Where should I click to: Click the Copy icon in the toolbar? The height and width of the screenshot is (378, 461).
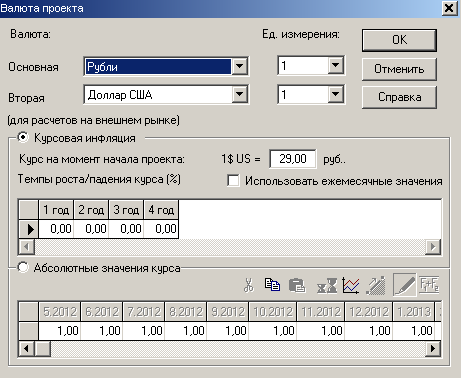pos(272,285)
